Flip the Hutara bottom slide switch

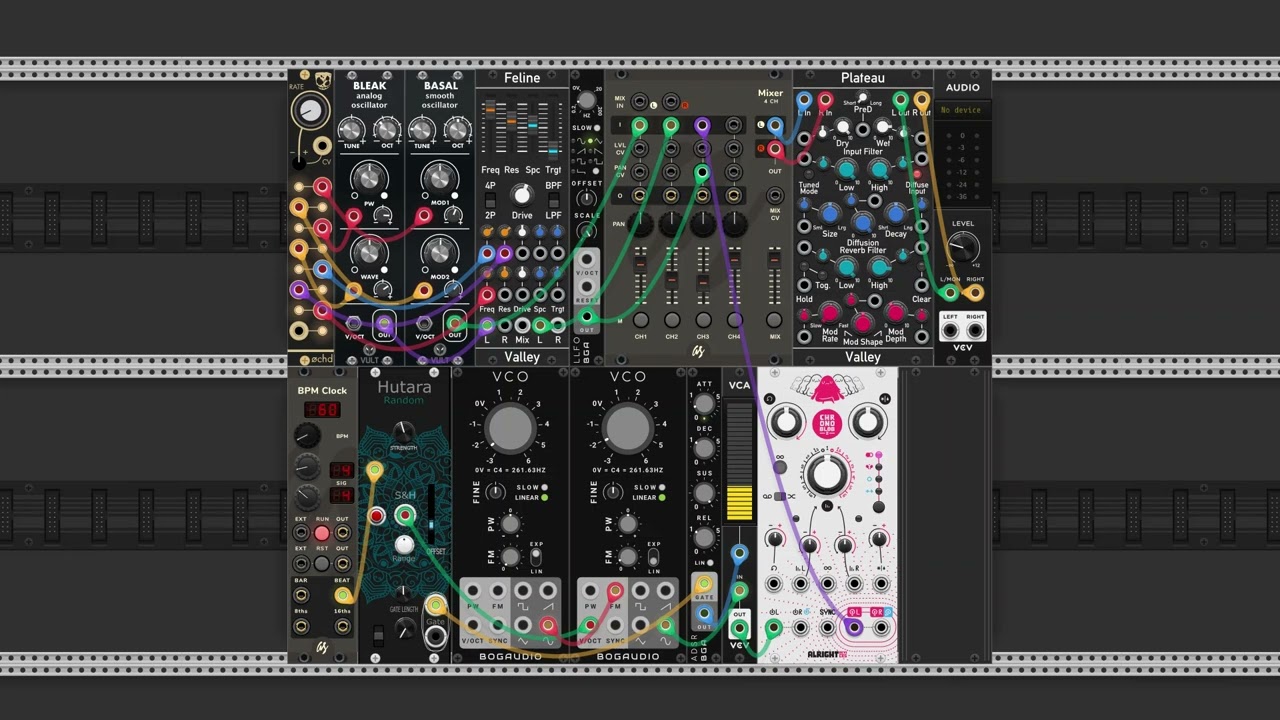coord(378,635)
